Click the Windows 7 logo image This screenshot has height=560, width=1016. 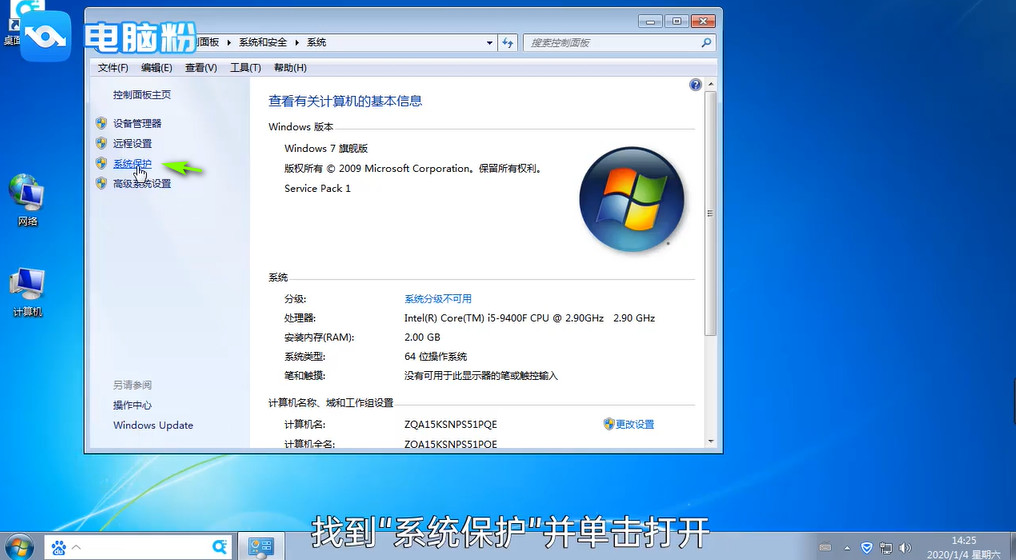tap(632, 199)
